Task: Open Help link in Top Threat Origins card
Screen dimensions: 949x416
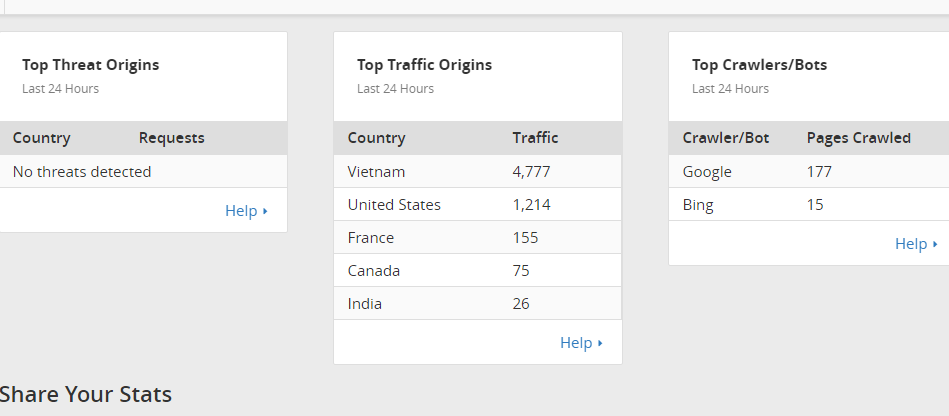Action: coord(246,211)
